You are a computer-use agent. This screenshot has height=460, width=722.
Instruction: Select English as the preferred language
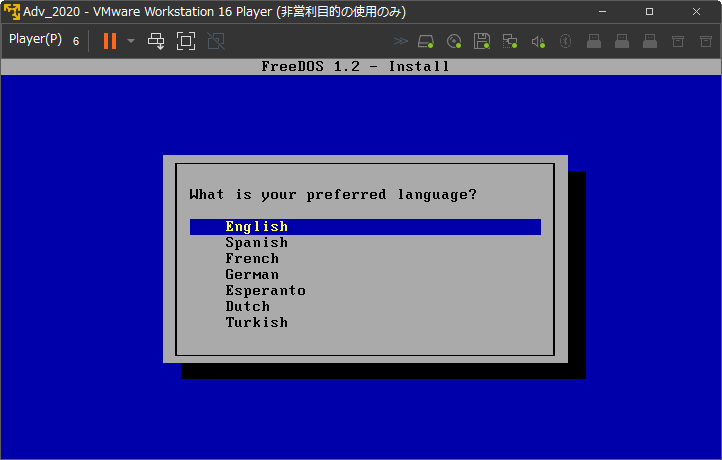[365, 227]
